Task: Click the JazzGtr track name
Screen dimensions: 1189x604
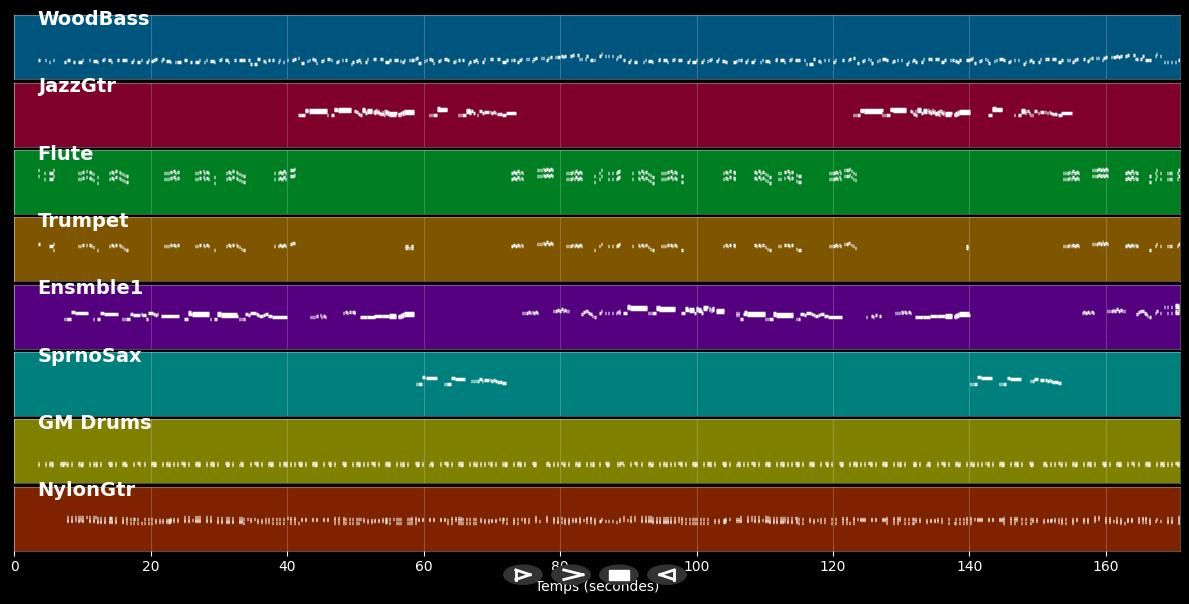Action: coord(77,86)
